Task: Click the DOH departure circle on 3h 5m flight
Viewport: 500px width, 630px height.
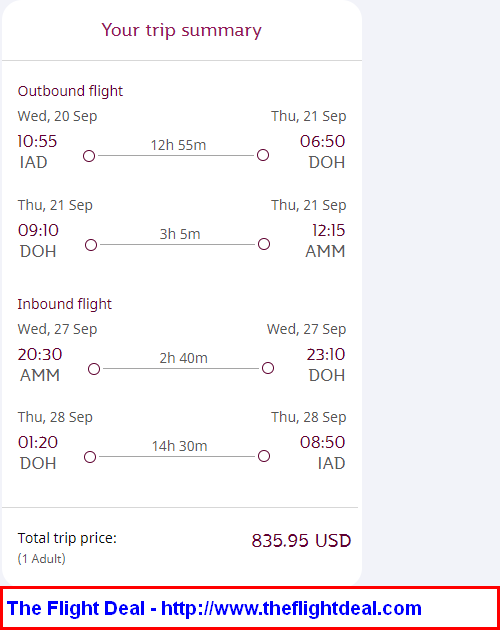Action: coord(91,245)
